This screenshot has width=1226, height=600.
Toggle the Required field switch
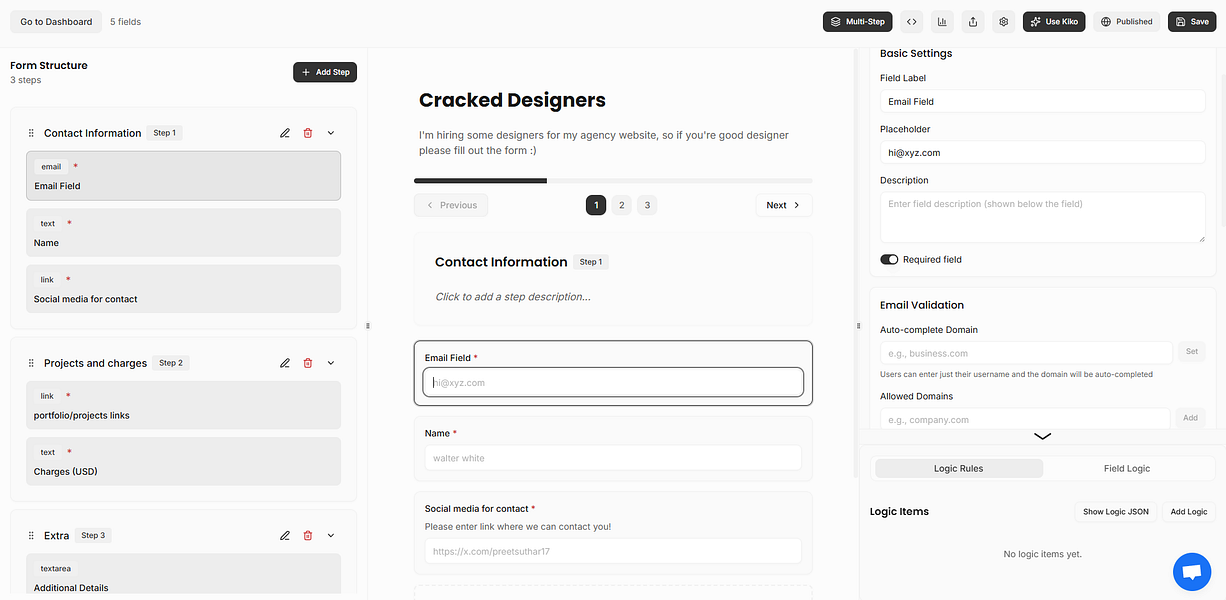tap(889, 260)
